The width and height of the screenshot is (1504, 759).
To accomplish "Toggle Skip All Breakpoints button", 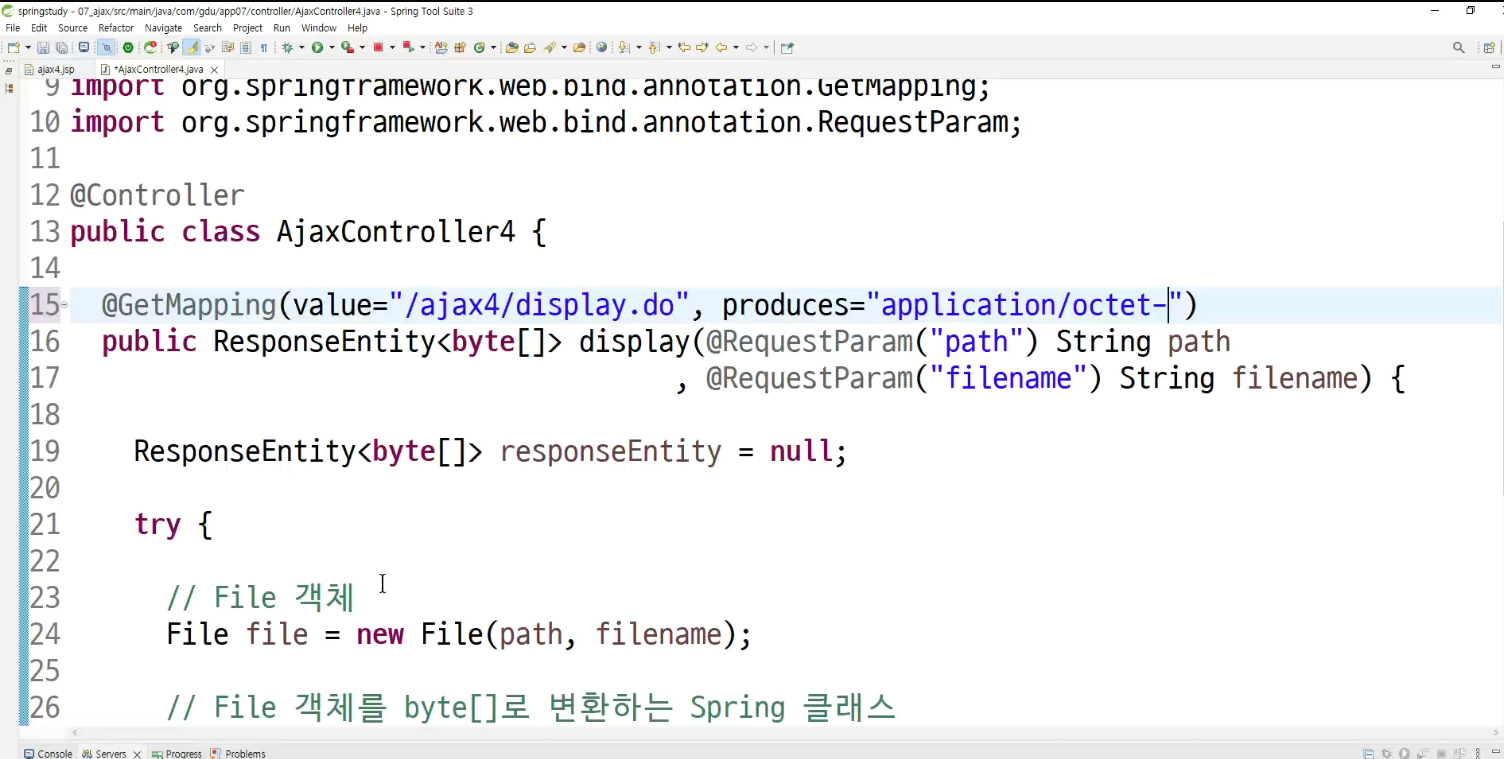I will [106, 47].
